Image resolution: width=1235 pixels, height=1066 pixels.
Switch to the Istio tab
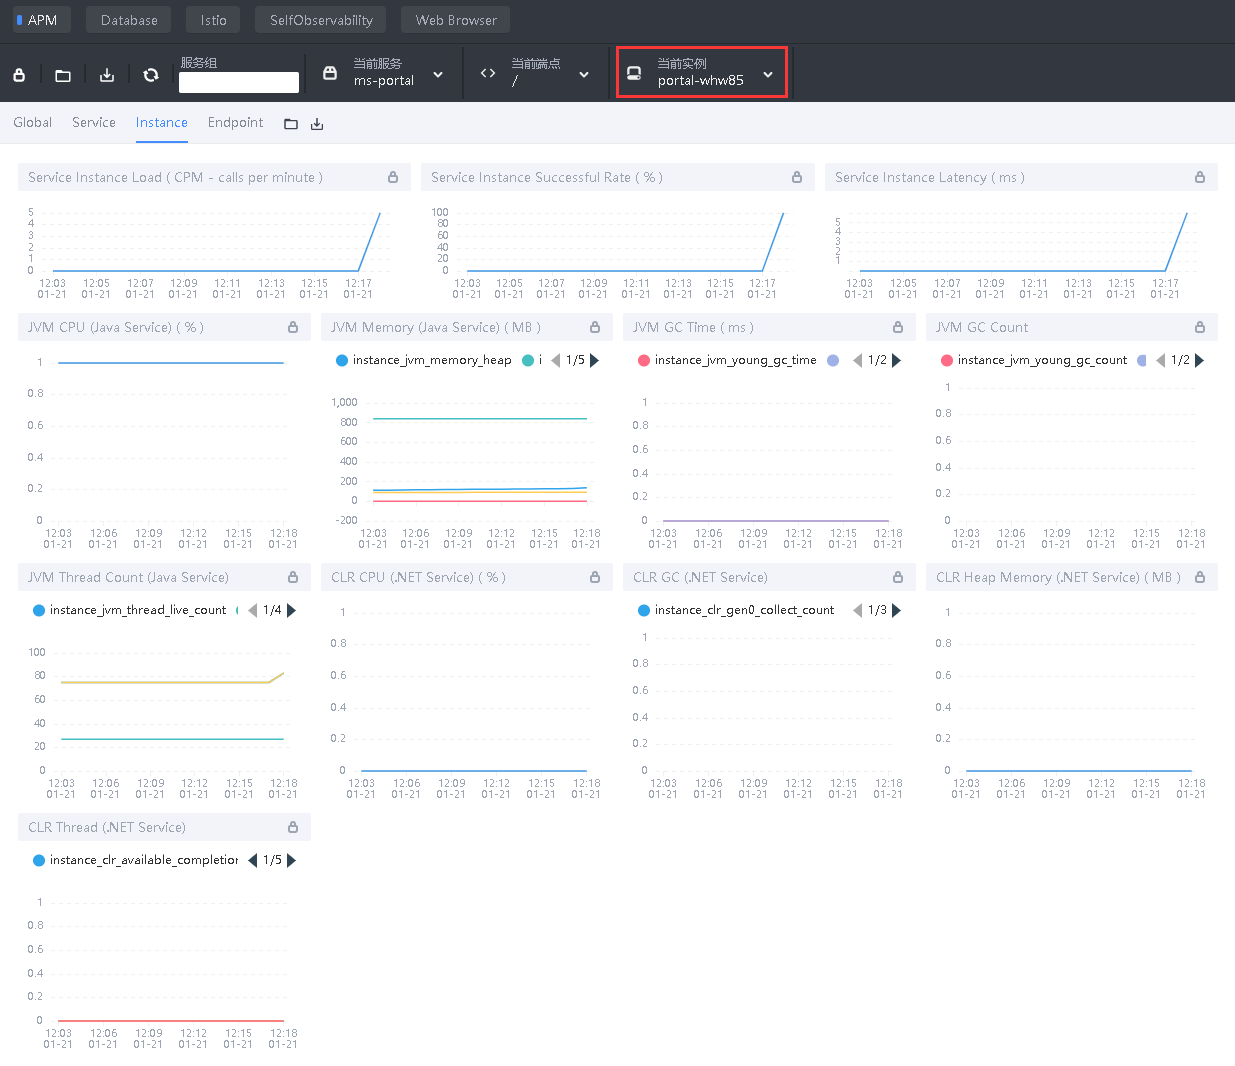point(213,20)
